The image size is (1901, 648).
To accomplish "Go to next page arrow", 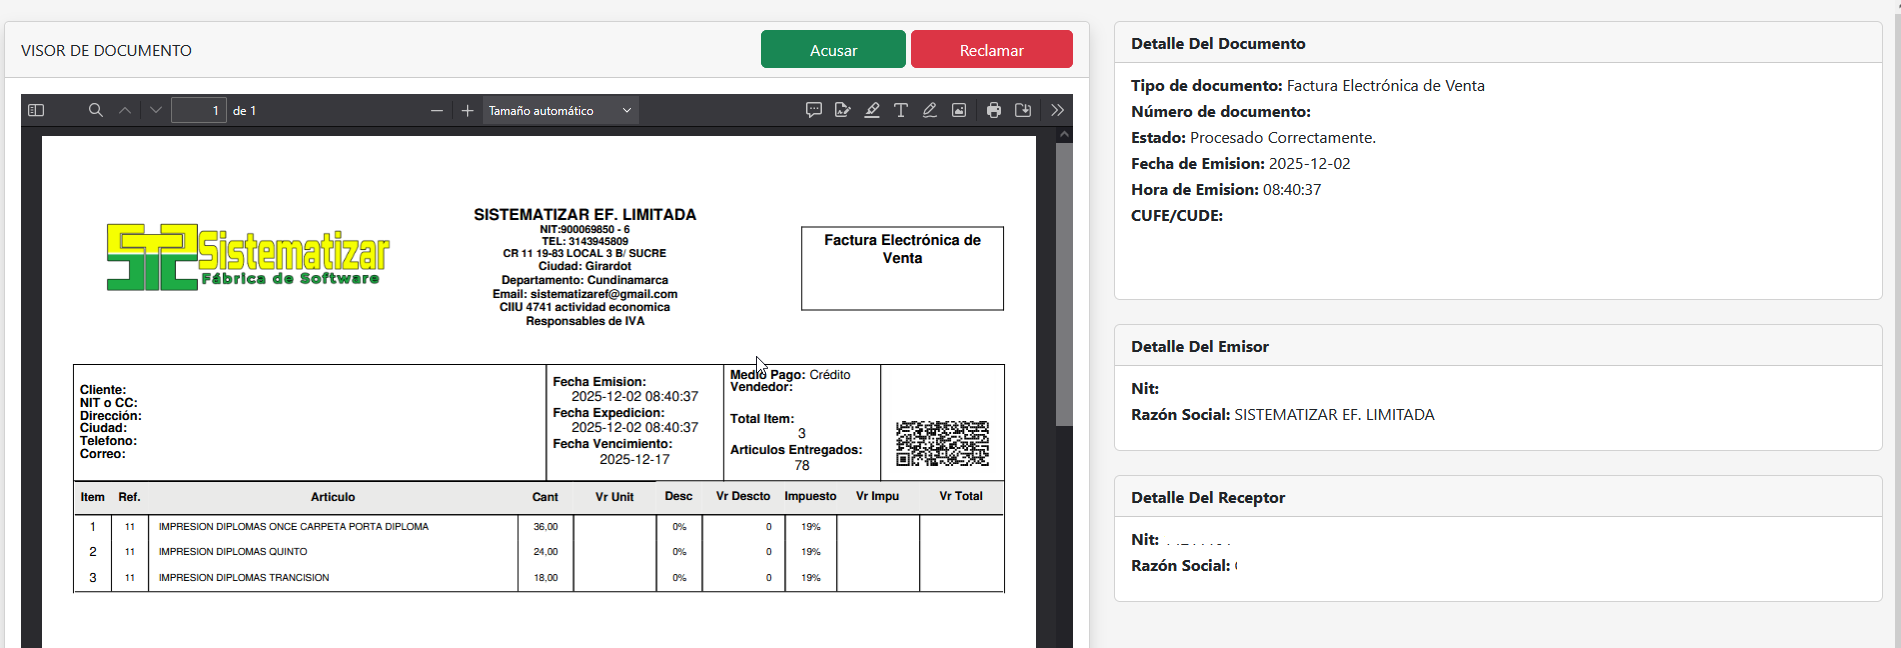I will (x=155, y=110).
